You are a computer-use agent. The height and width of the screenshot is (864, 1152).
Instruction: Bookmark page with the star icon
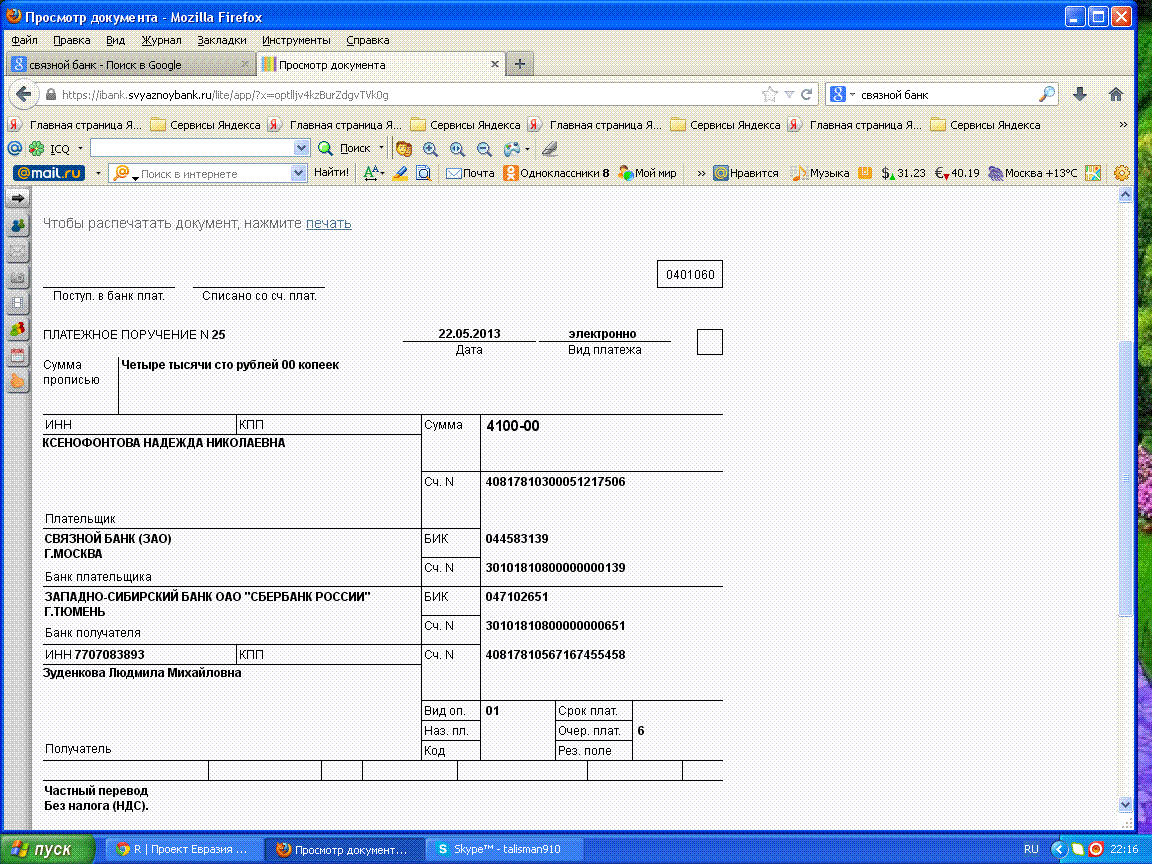click(769, 94)
